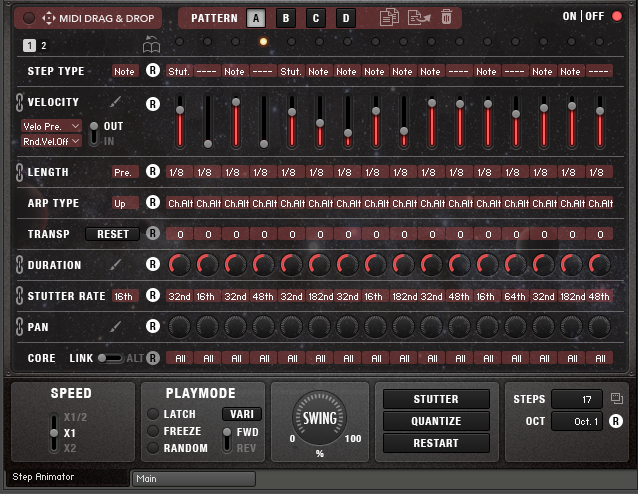This screenshot has width=638, height=494.
Task: Toggle the MIDI record circle button
Action: 28,18
